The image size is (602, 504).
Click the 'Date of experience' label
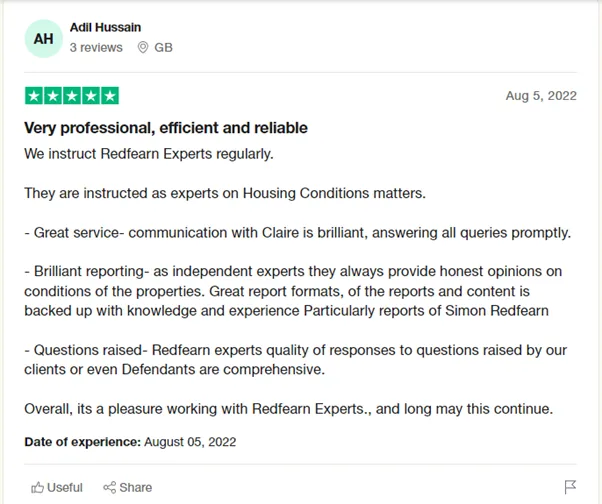(x=83, y=442)
